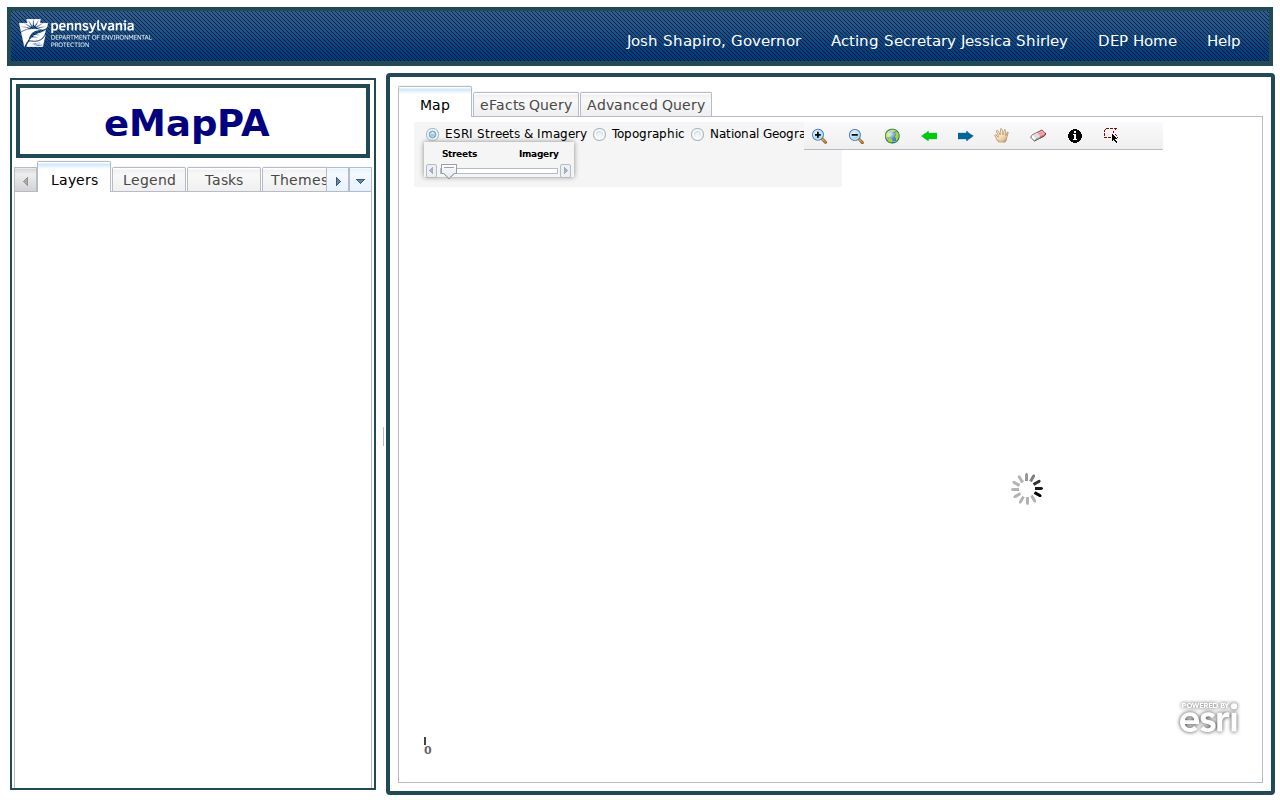
Task: Select the Zoom In magnifier tool
Action: click(819, 136)
